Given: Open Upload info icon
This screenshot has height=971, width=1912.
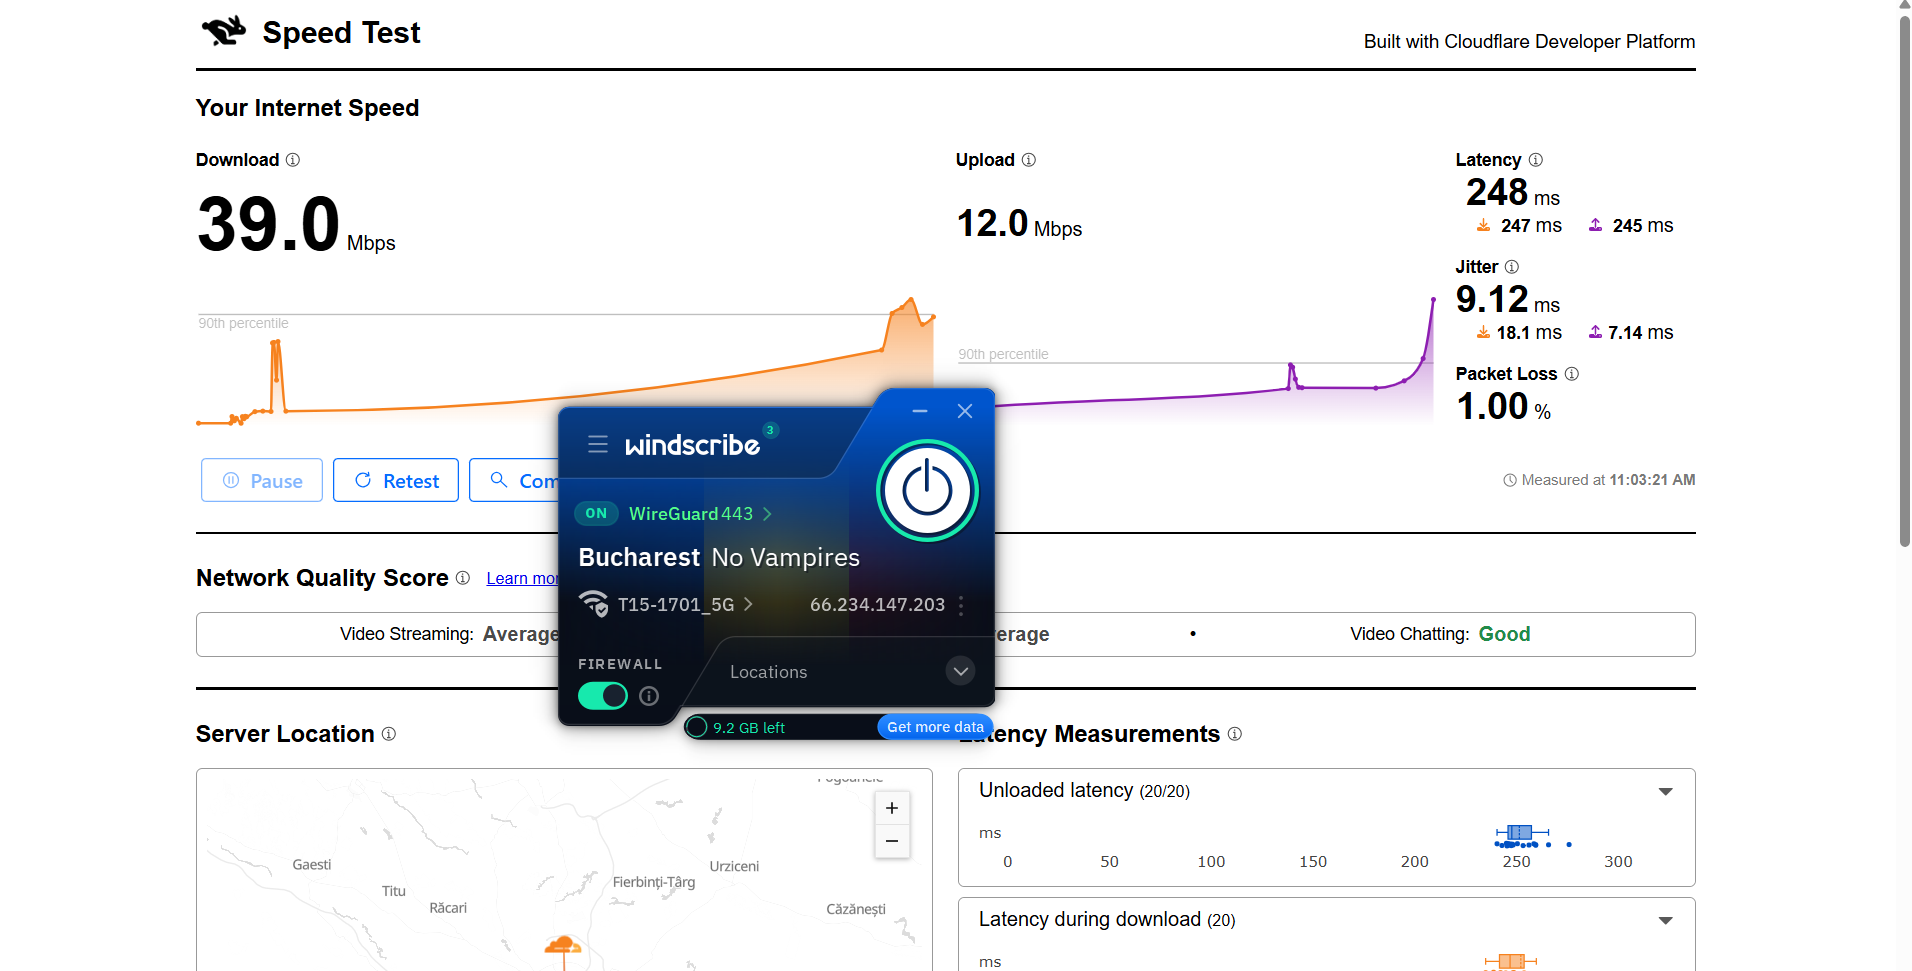Looking at the screenshot, I should [1029, 160].
